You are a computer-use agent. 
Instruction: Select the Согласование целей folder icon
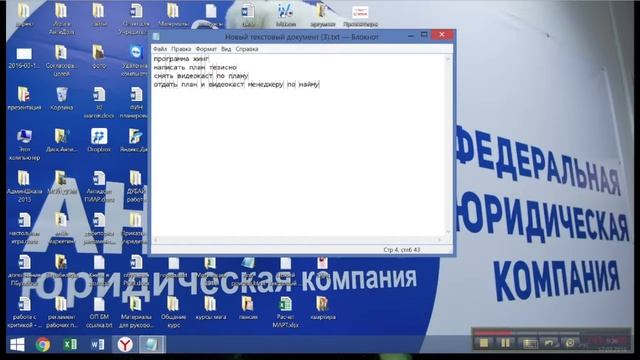click(61, 61)
